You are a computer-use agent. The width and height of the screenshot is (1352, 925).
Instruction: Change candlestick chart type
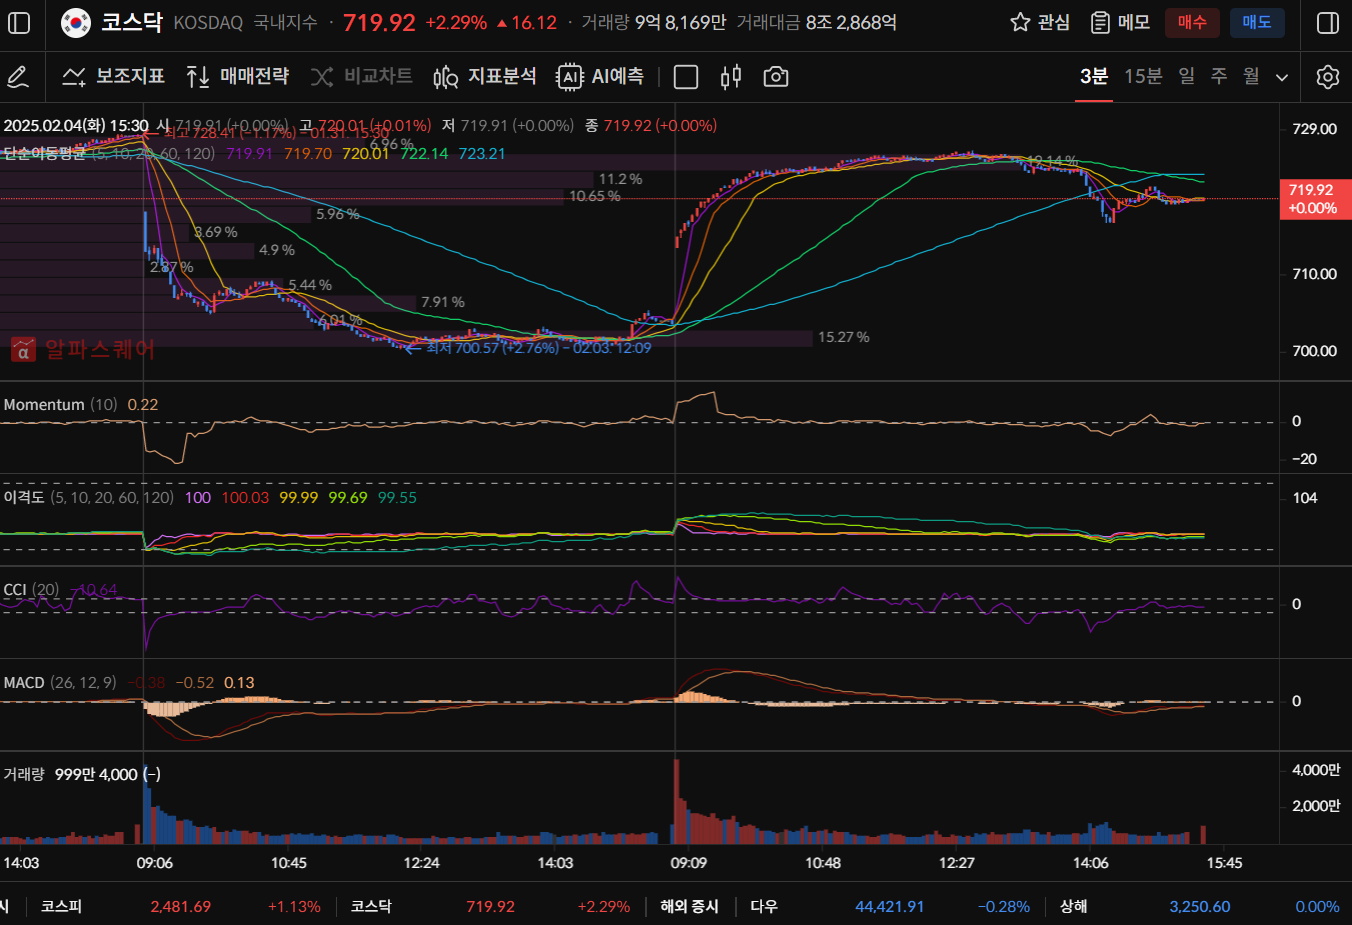(731, 77)
